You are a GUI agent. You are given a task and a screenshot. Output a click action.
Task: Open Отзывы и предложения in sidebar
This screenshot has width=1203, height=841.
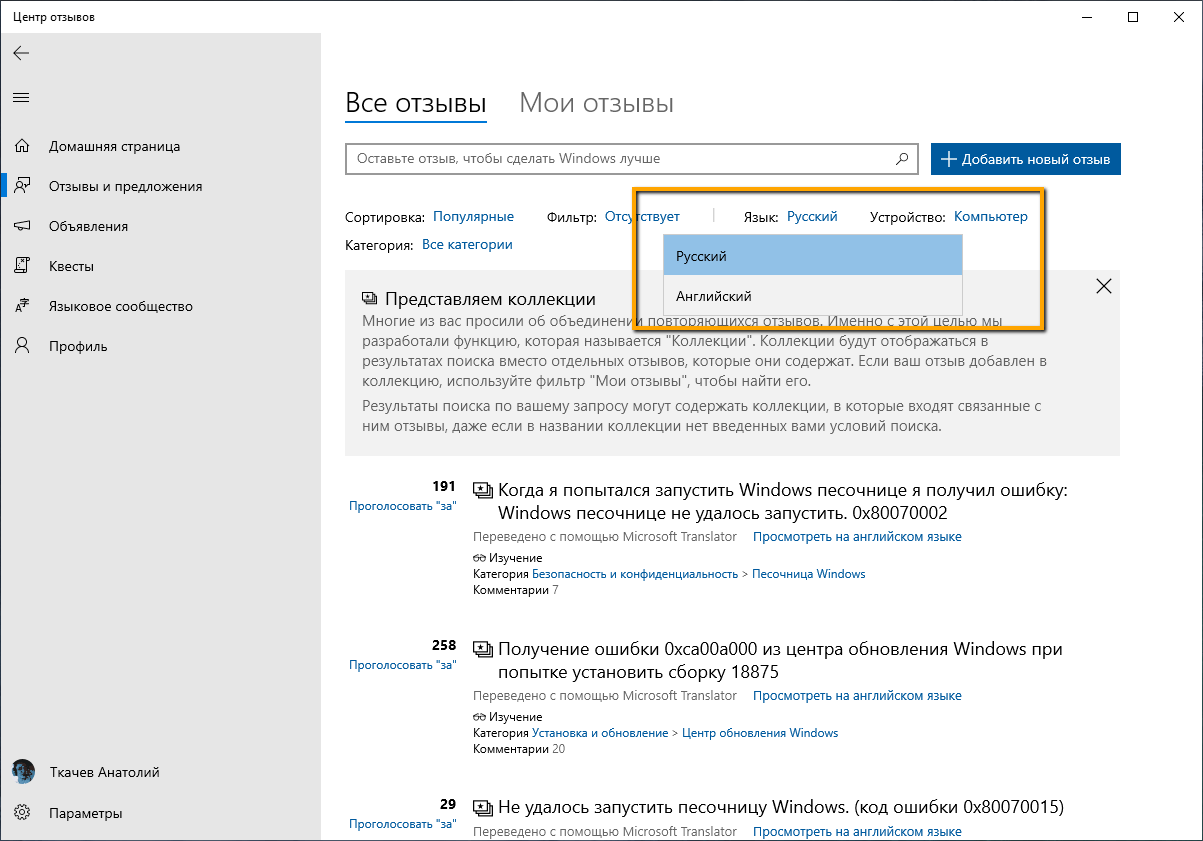(x=126, y=186)
